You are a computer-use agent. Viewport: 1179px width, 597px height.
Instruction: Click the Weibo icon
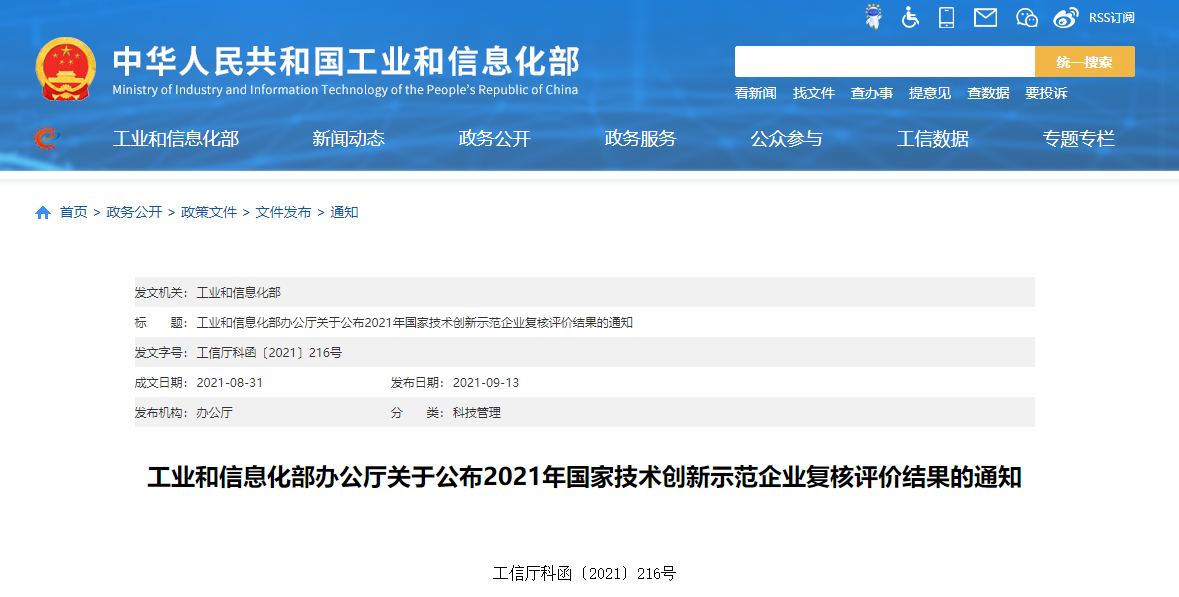click(x=1066, y=17)
